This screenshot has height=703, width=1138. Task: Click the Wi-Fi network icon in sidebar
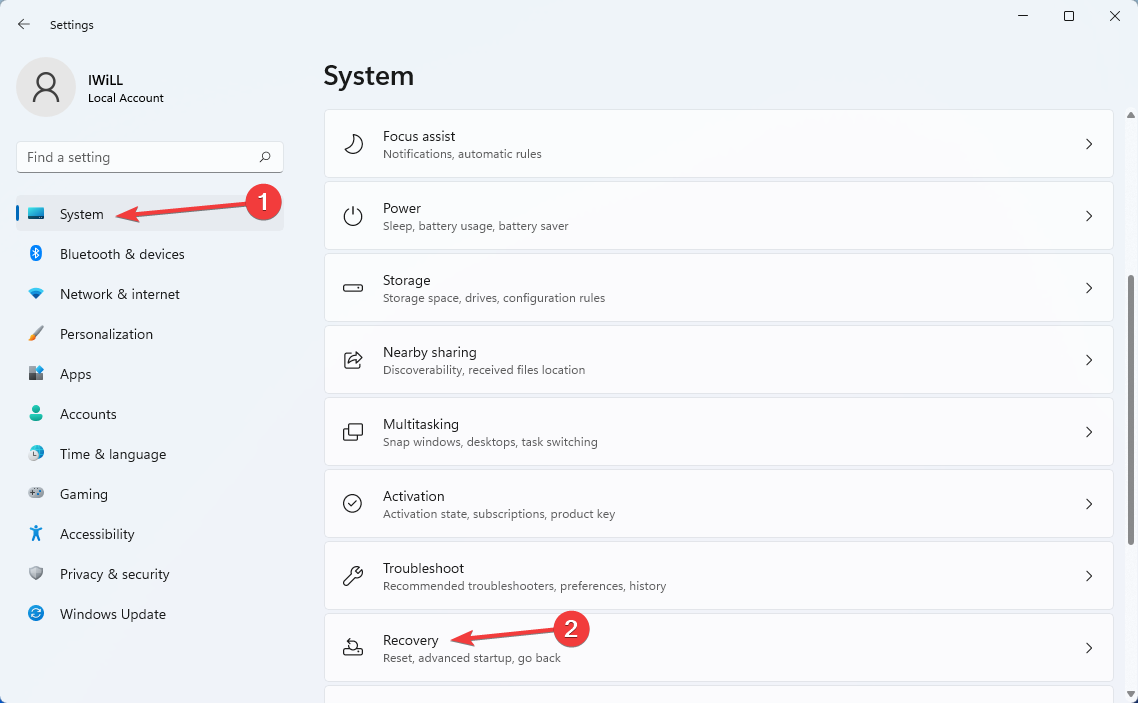36,294
